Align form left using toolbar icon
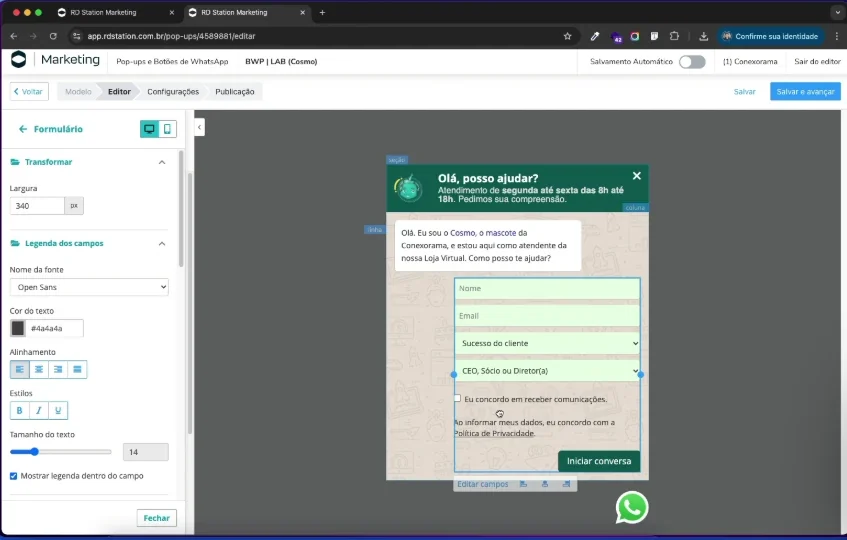 [523, 484]
